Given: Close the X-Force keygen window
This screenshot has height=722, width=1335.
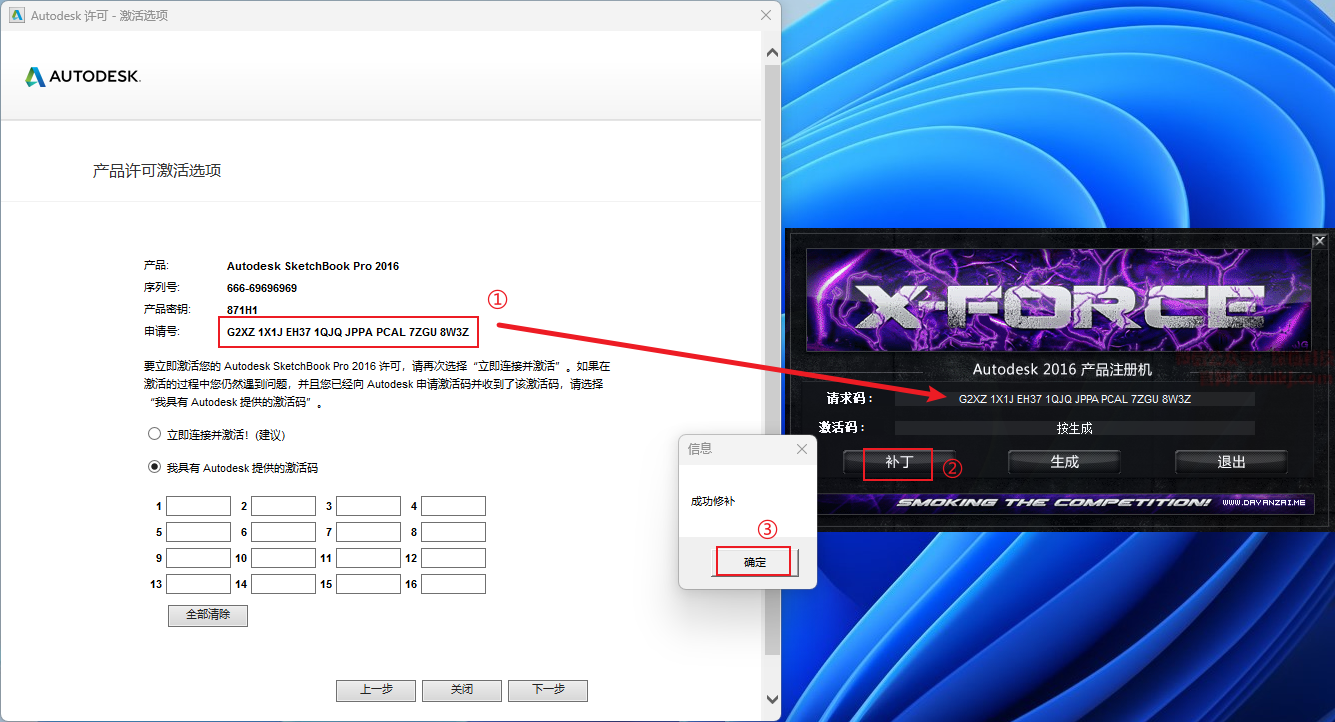Looking at the screenshot, I should tap(1319, 241).
